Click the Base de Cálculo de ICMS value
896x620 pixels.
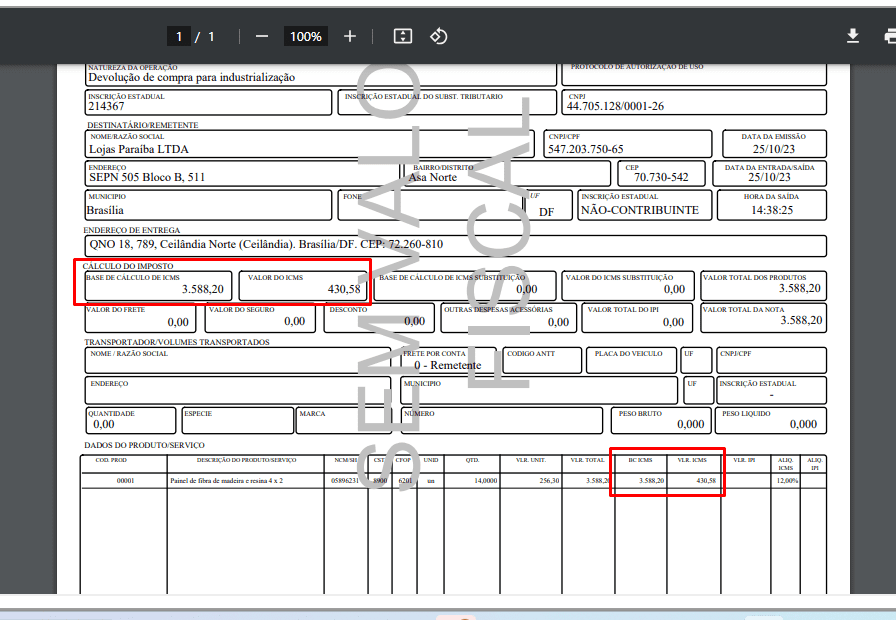[x=203, y=289]
